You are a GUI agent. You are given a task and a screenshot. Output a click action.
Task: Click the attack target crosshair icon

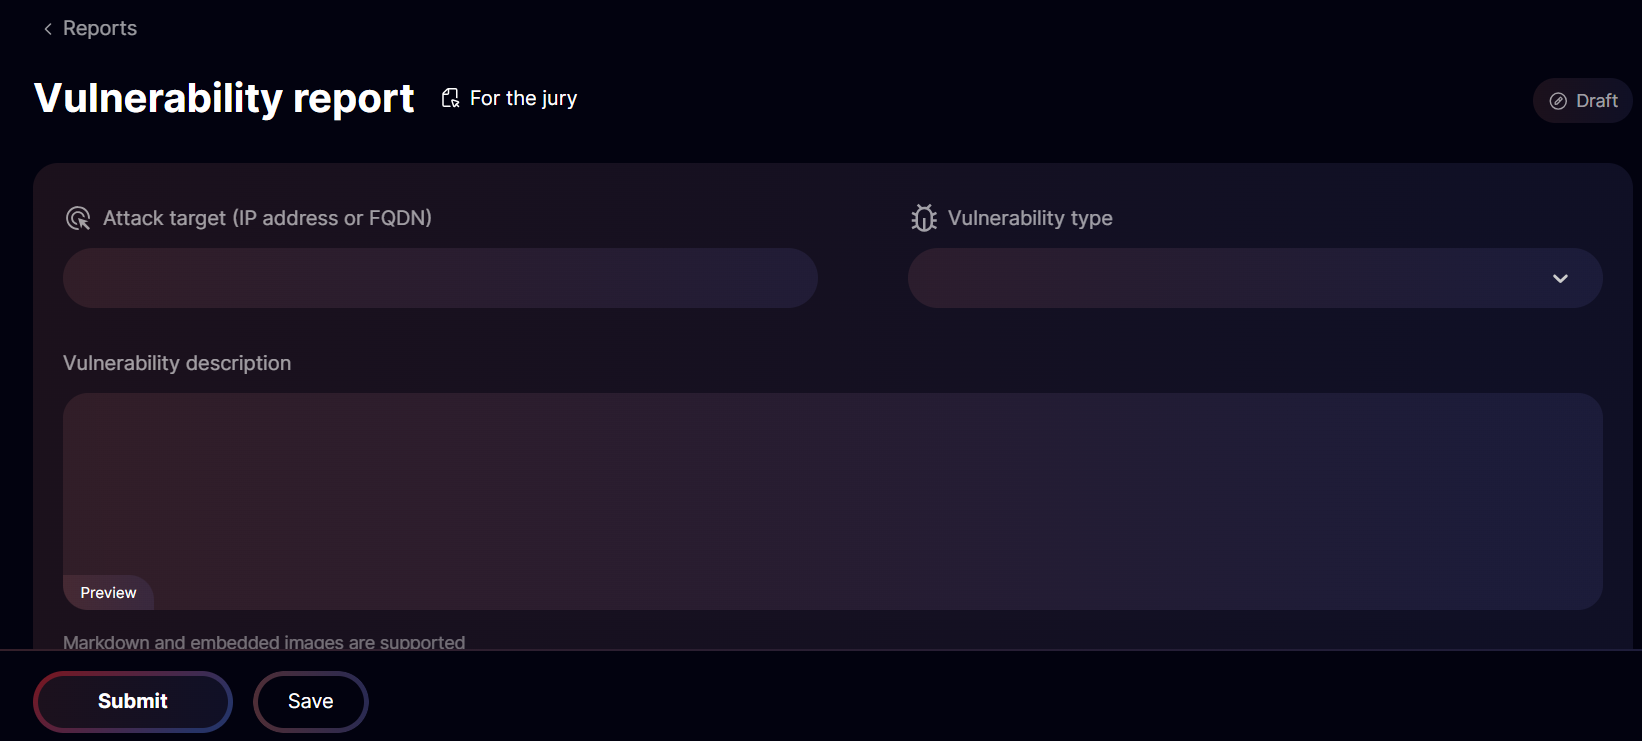point(78,218)
